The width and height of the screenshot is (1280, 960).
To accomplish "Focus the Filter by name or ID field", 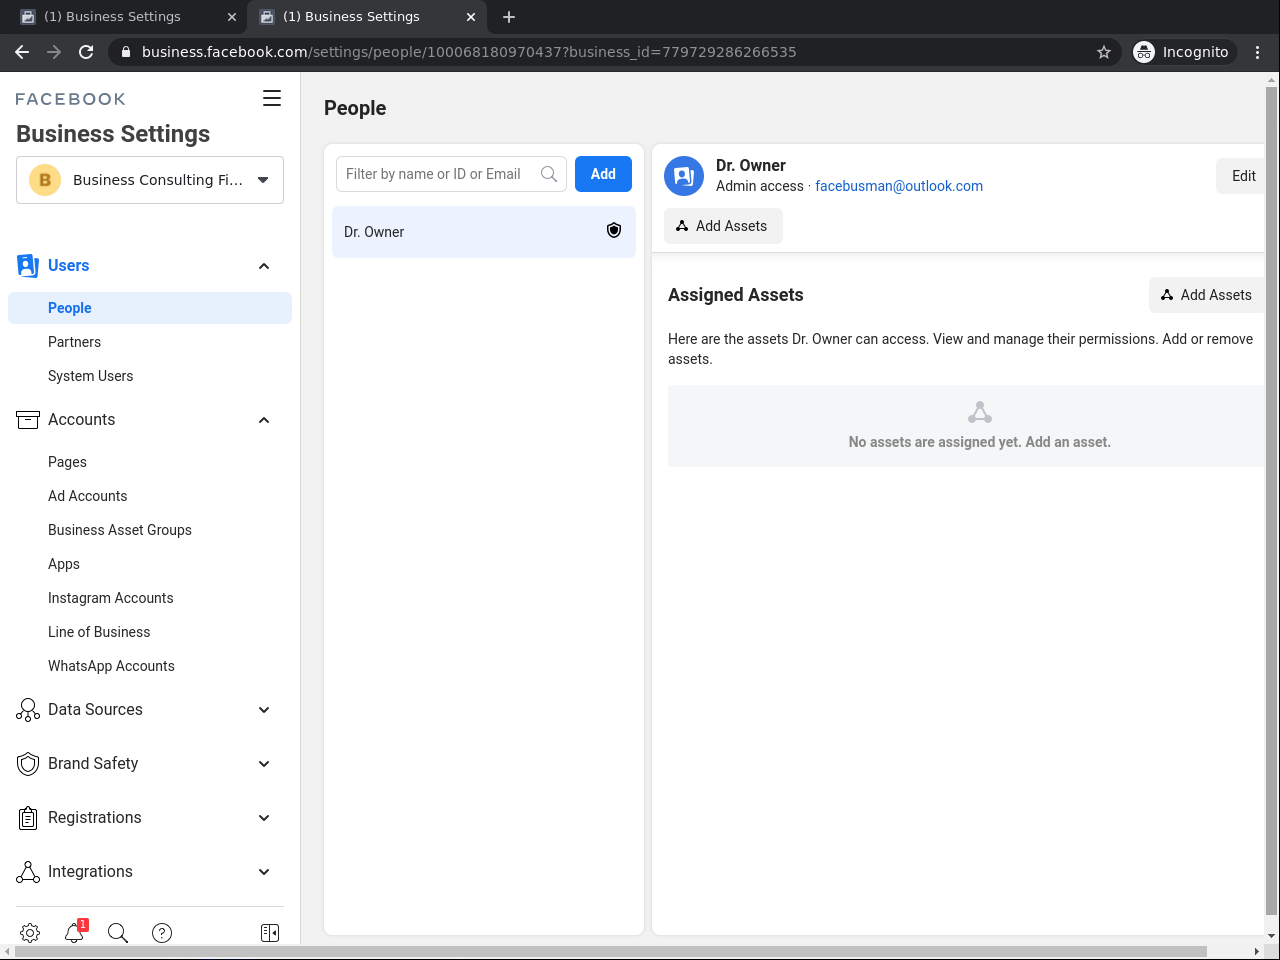I will (438, 174).
